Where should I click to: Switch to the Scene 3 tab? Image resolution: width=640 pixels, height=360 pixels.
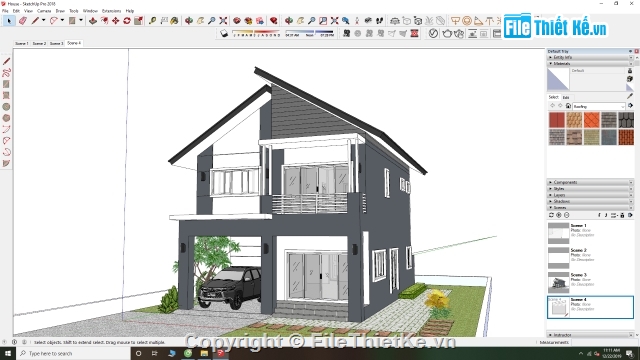[56, 43]
